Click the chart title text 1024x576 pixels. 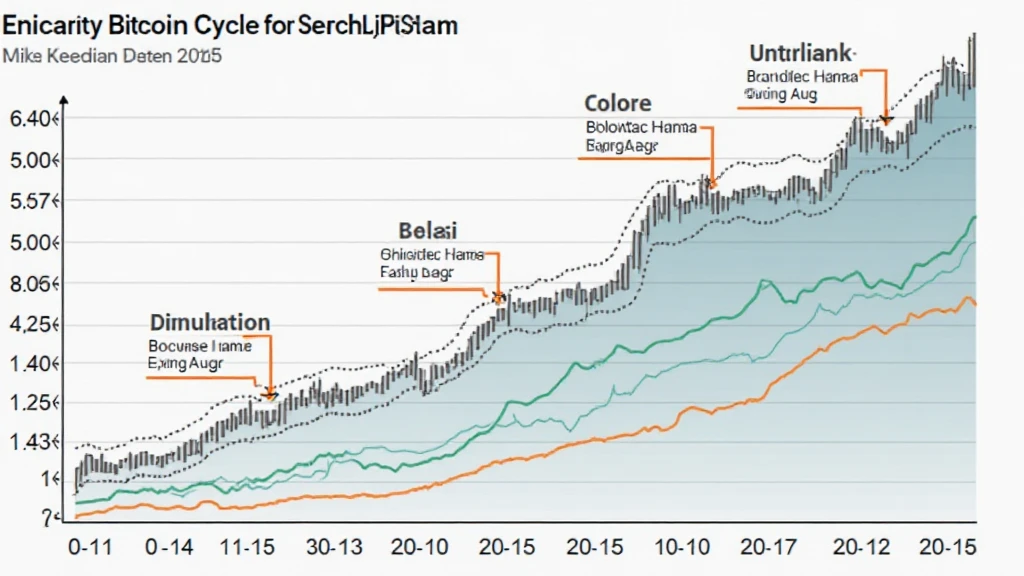point(232,25)
